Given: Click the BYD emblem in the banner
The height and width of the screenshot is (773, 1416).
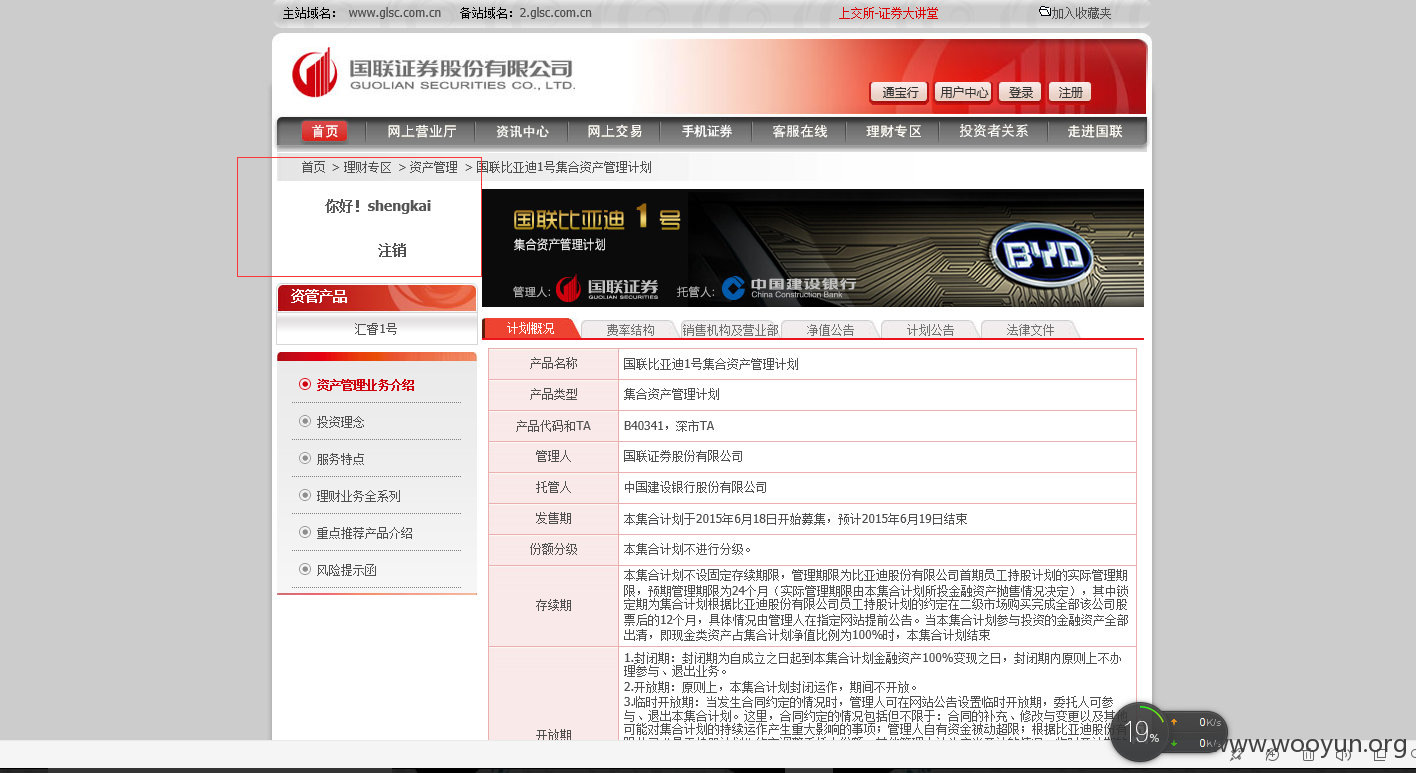Looking at the screenshot, I should point(1042,257).
